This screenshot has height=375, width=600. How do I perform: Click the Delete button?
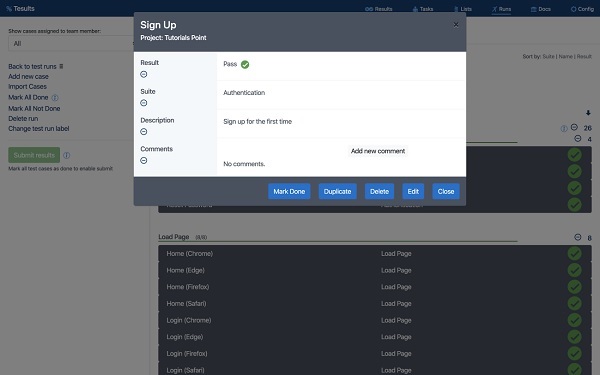[x=379, y=191]
